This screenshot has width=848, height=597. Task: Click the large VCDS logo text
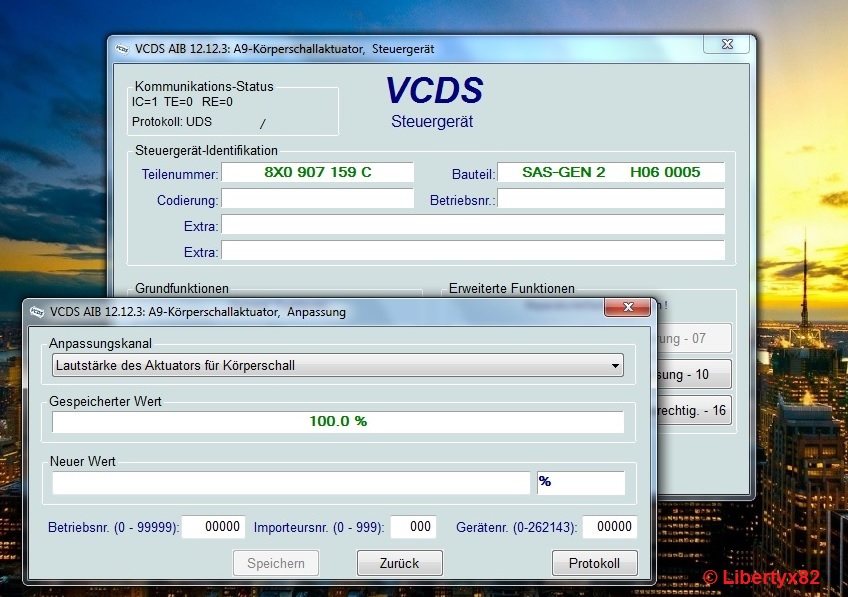434,90
